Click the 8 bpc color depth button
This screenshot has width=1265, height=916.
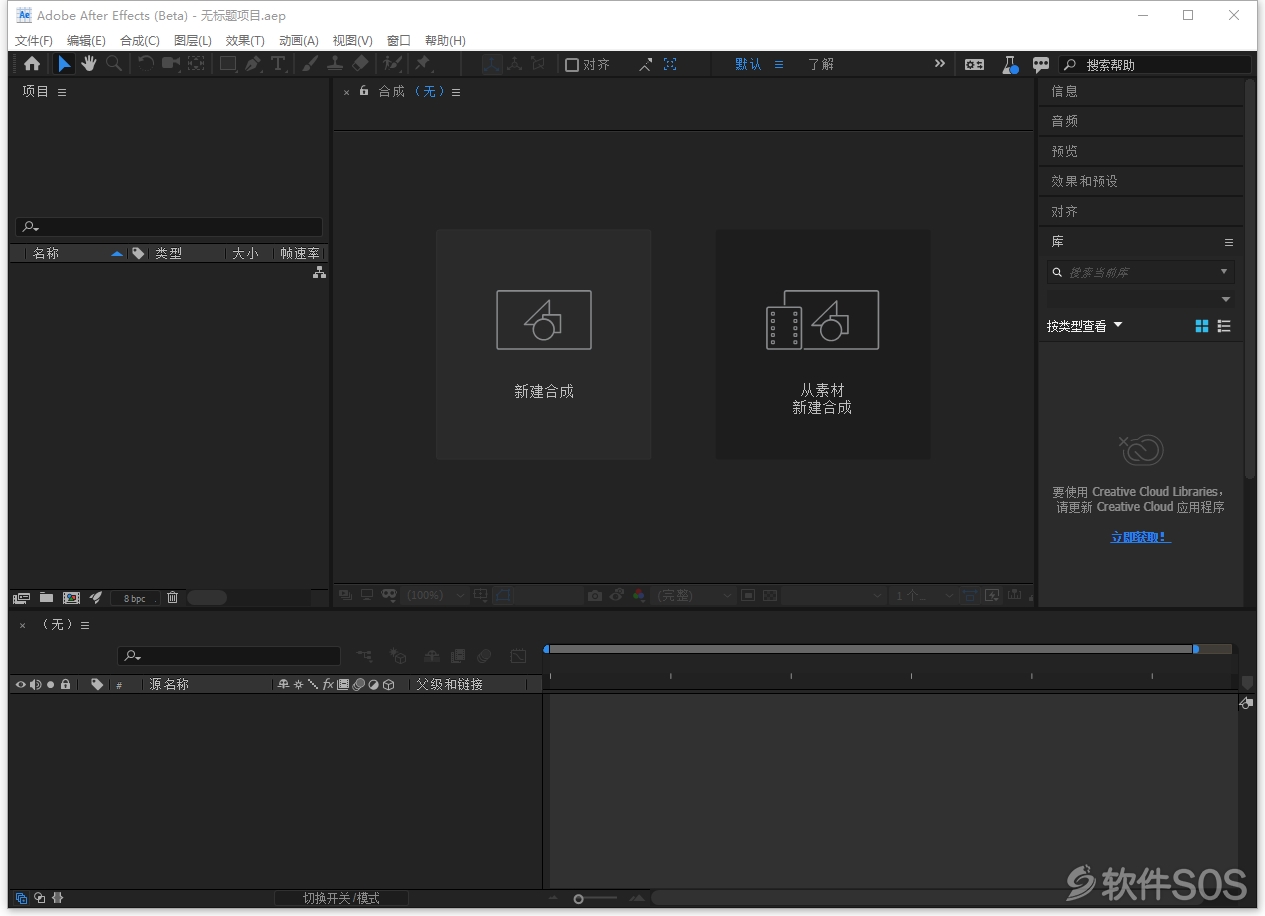(135, 598)
